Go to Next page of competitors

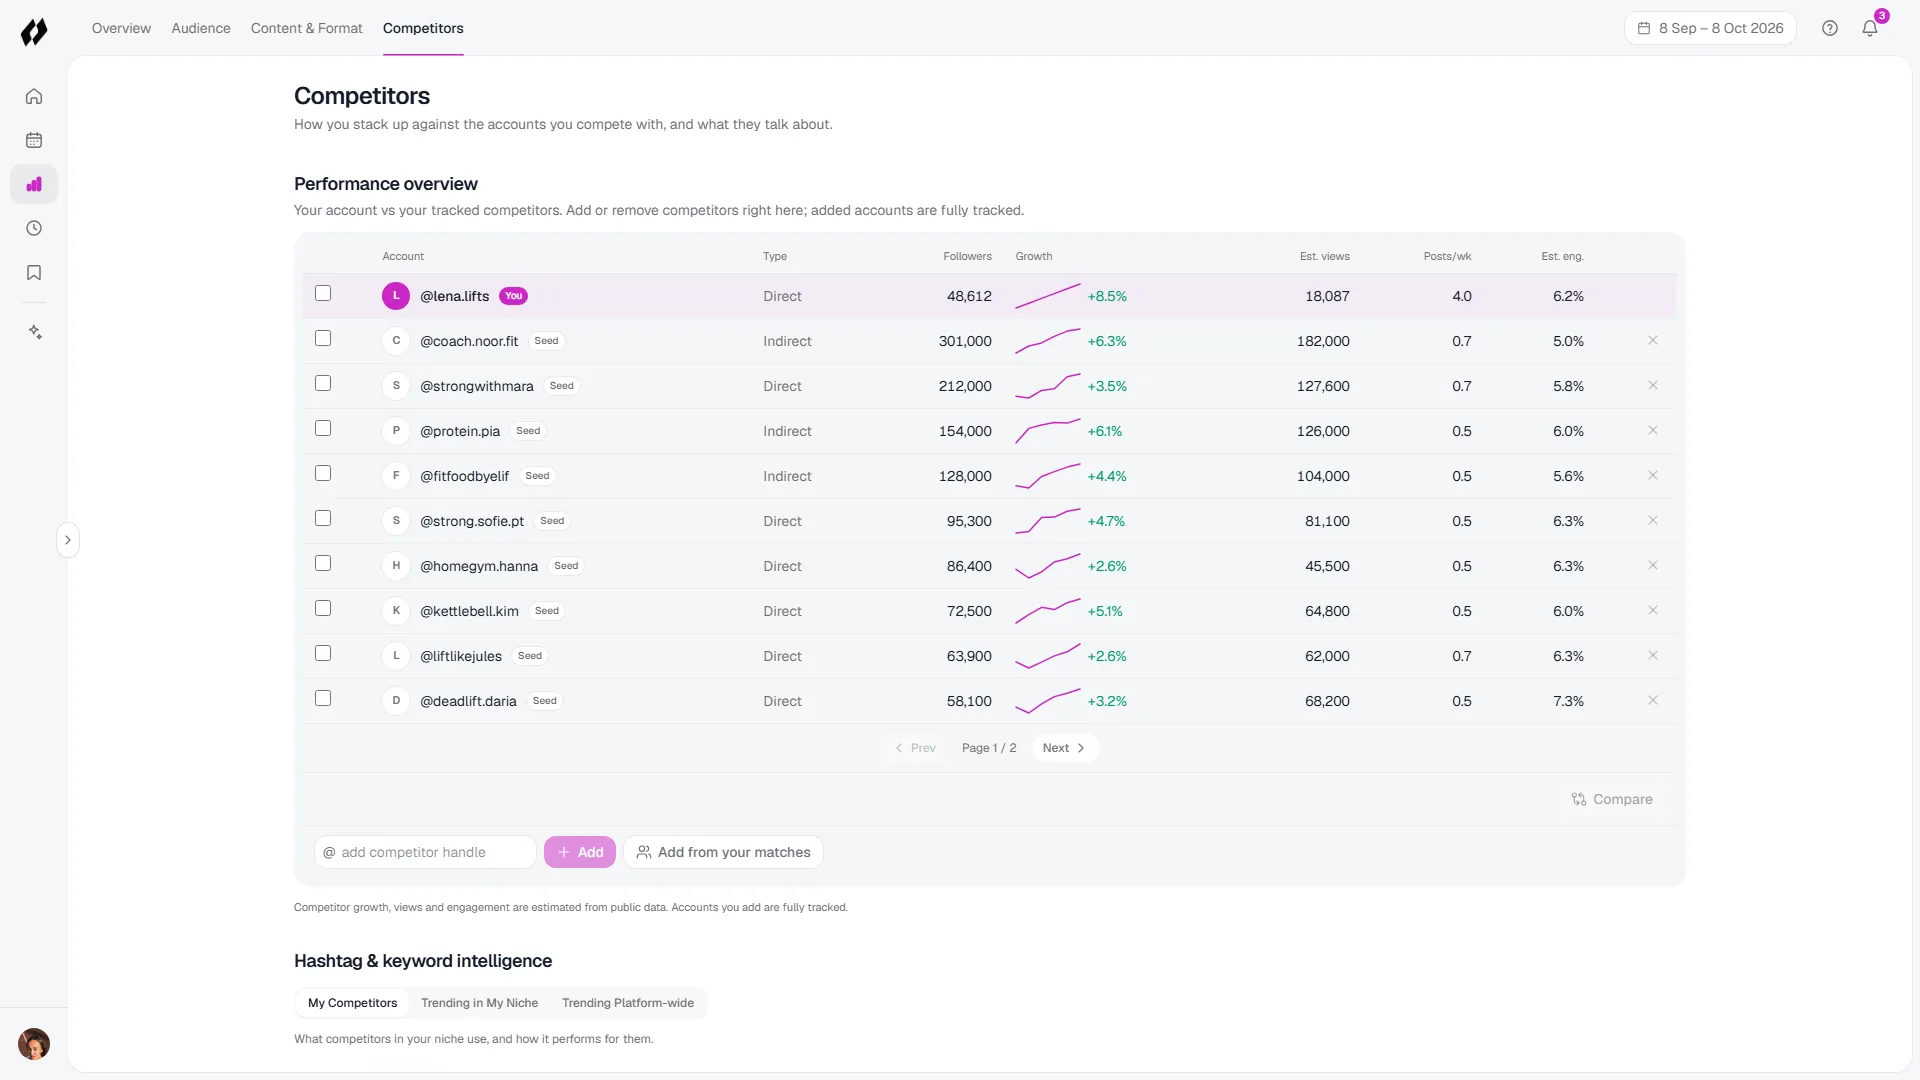(x=1064, y=748)
